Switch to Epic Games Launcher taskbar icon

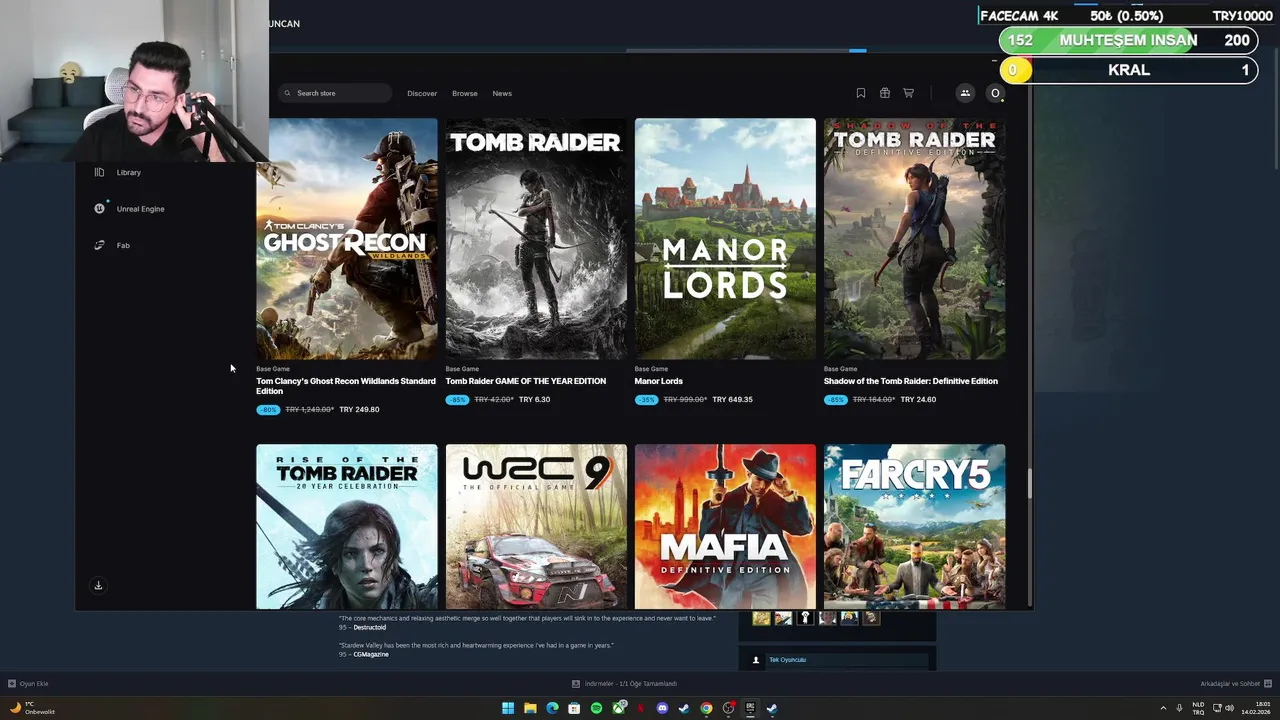750,708
